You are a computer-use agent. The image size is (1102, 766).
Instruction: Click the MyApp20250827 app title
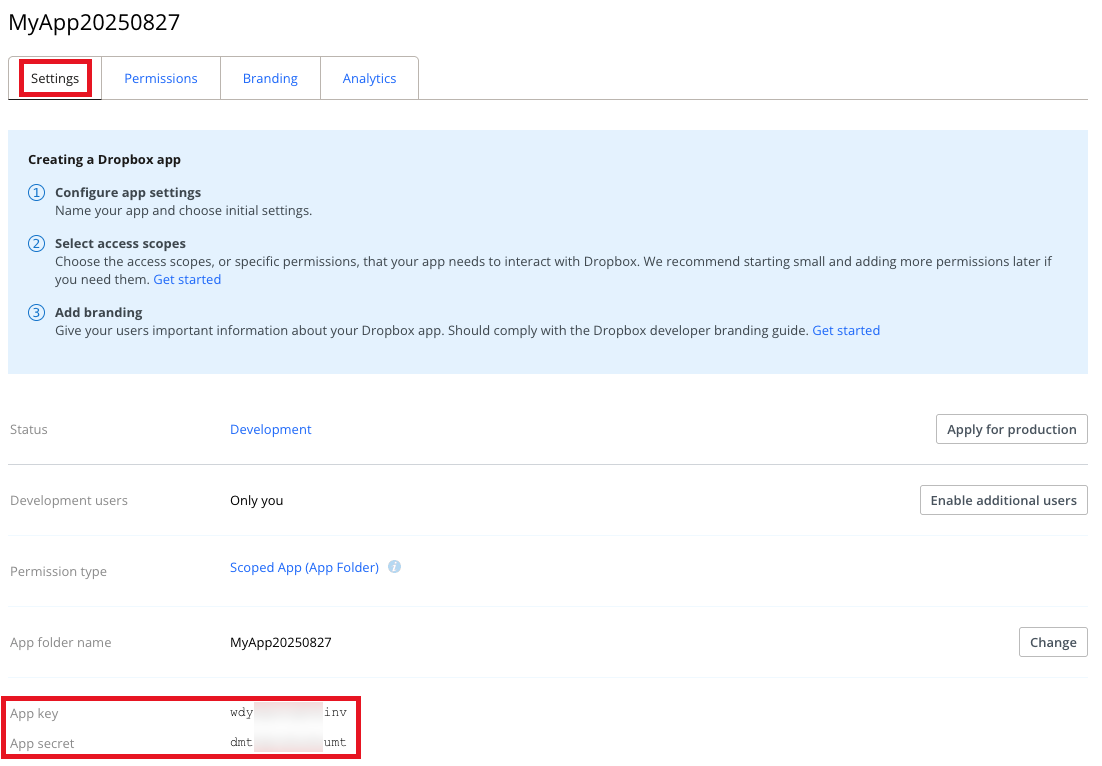tap(95, 22)
